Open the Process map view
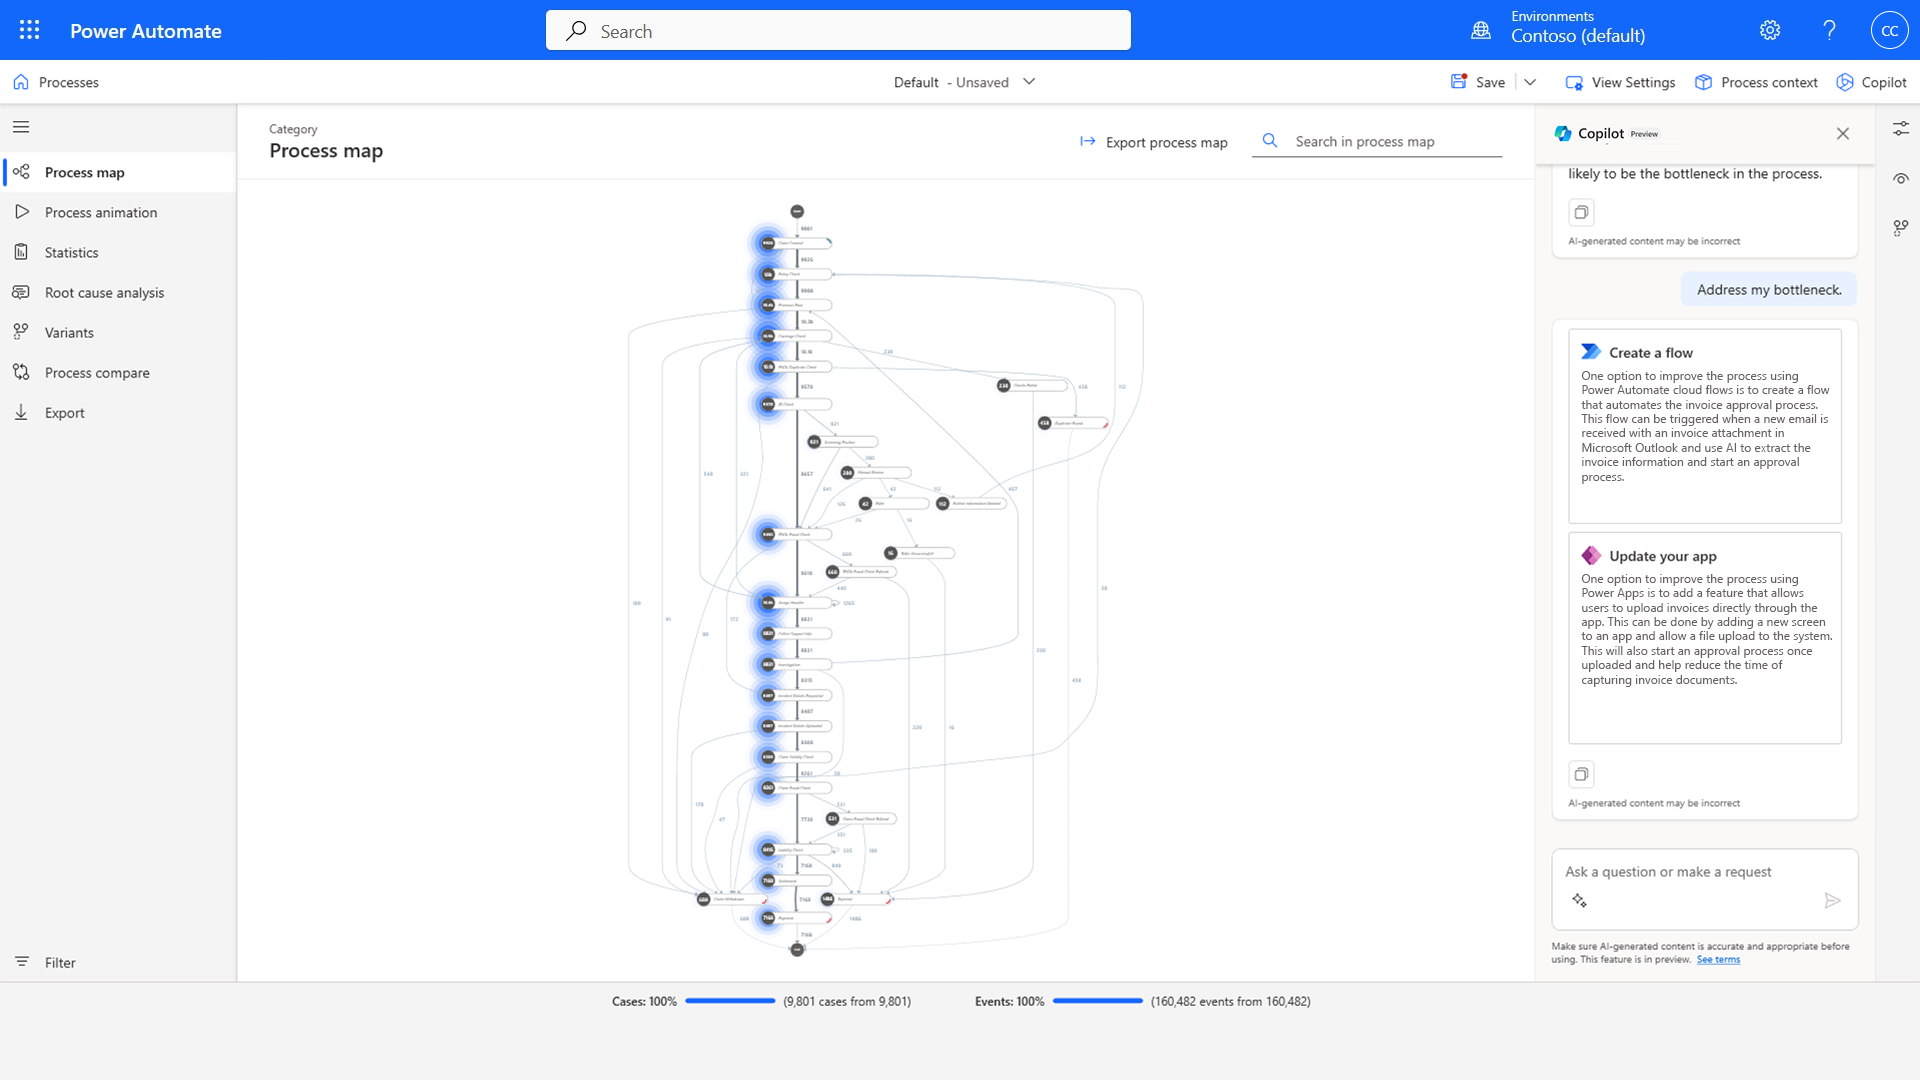Screen dimensions: 1920x1080 click(84, 171)
